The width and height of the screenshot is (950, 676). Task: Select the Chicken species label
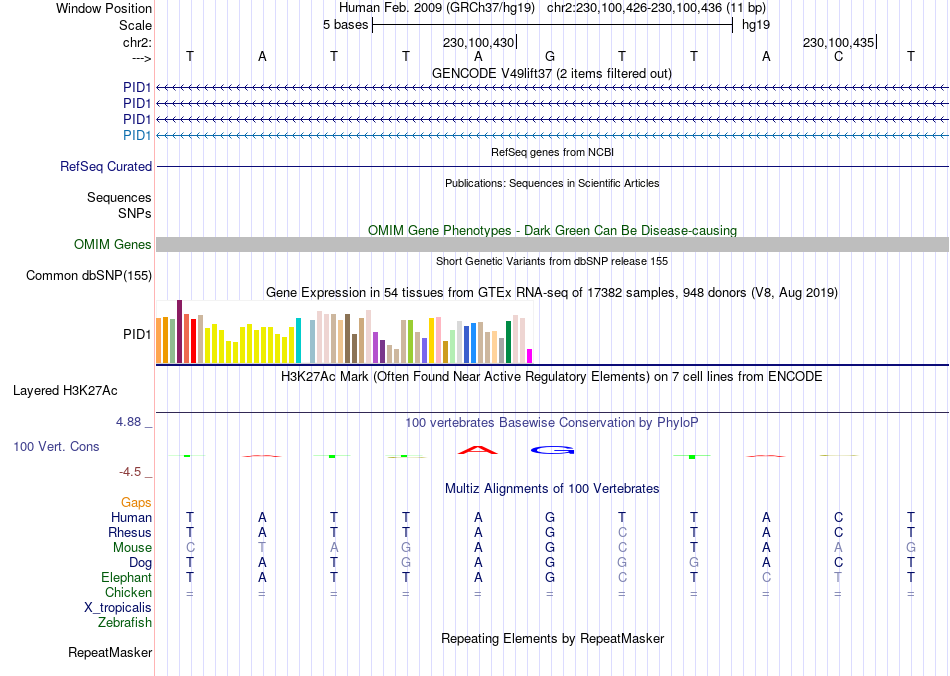click(x=128, y=592)
